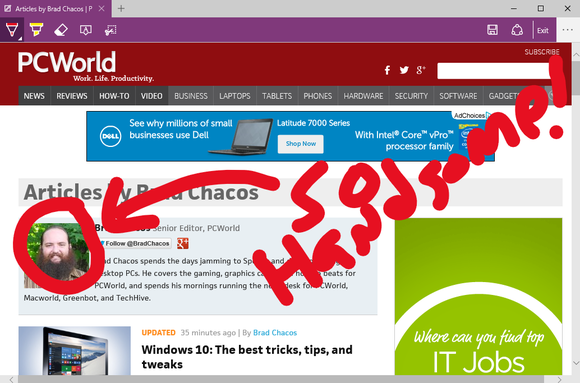Image resolution: width=580 pixels, height=383 pixels.
Task: Click the Google+ badge beside Follow
Action: (183, 243)
